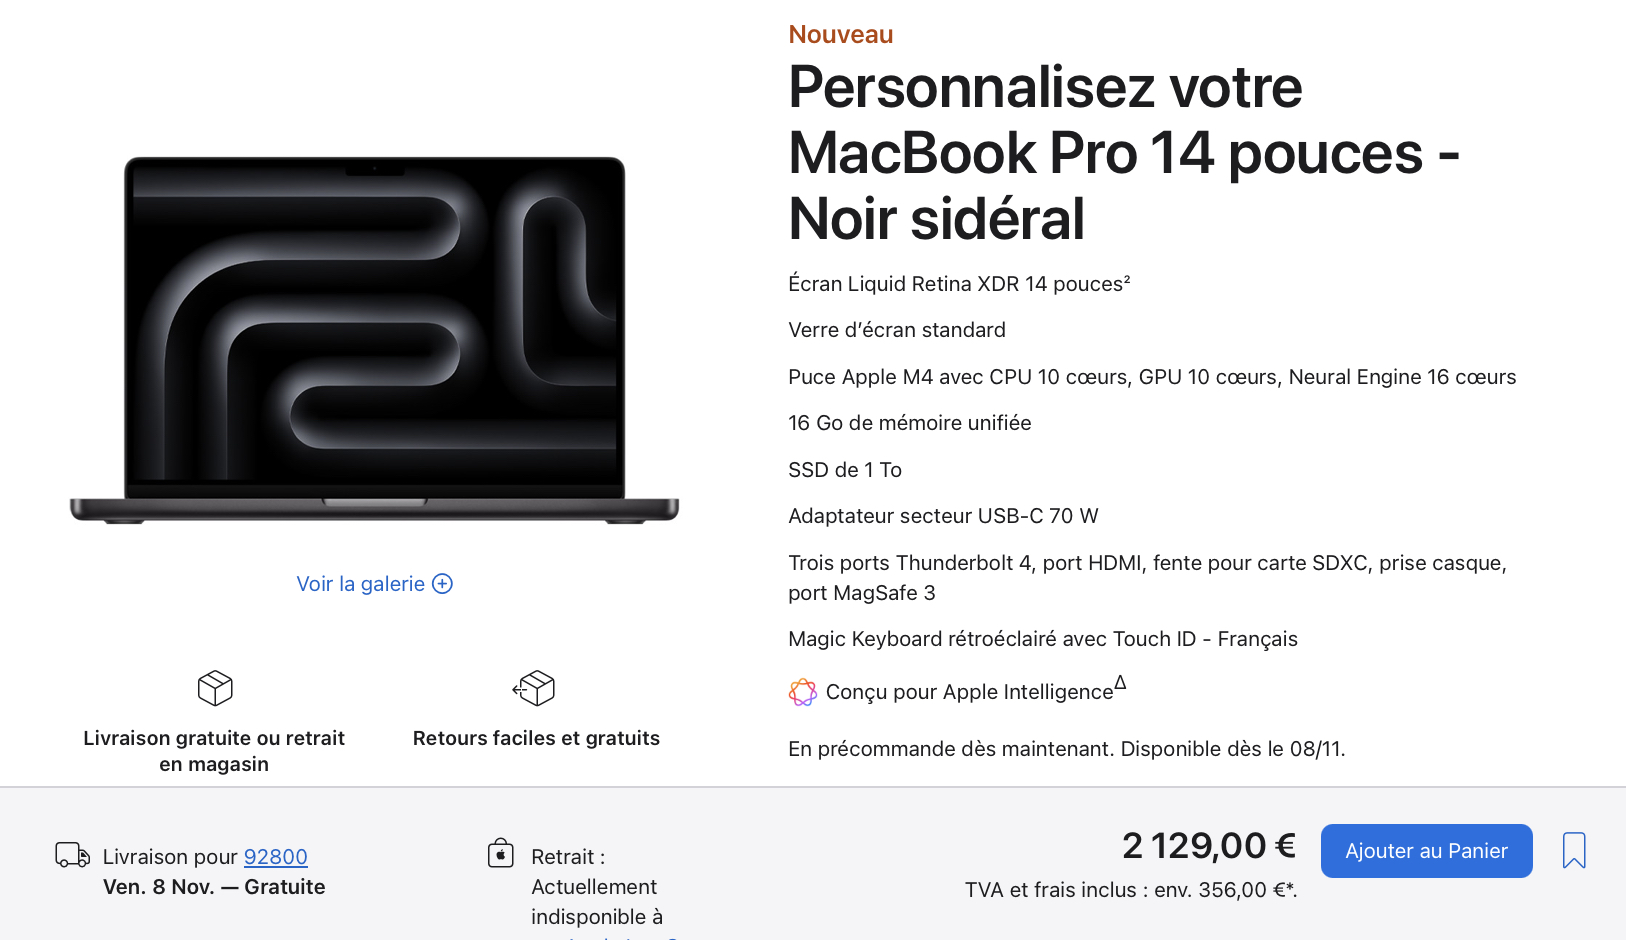
Task: Click the MacBook Pro product image
Action: 374,340
